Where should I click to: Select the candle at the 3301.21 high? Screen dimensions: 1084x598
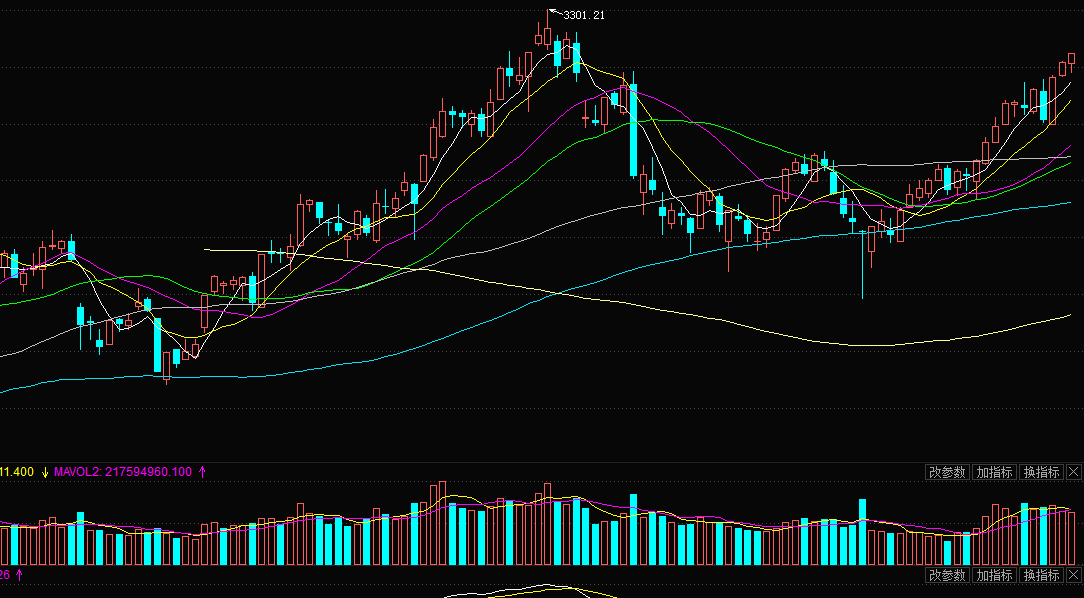[x=548, y=37]
